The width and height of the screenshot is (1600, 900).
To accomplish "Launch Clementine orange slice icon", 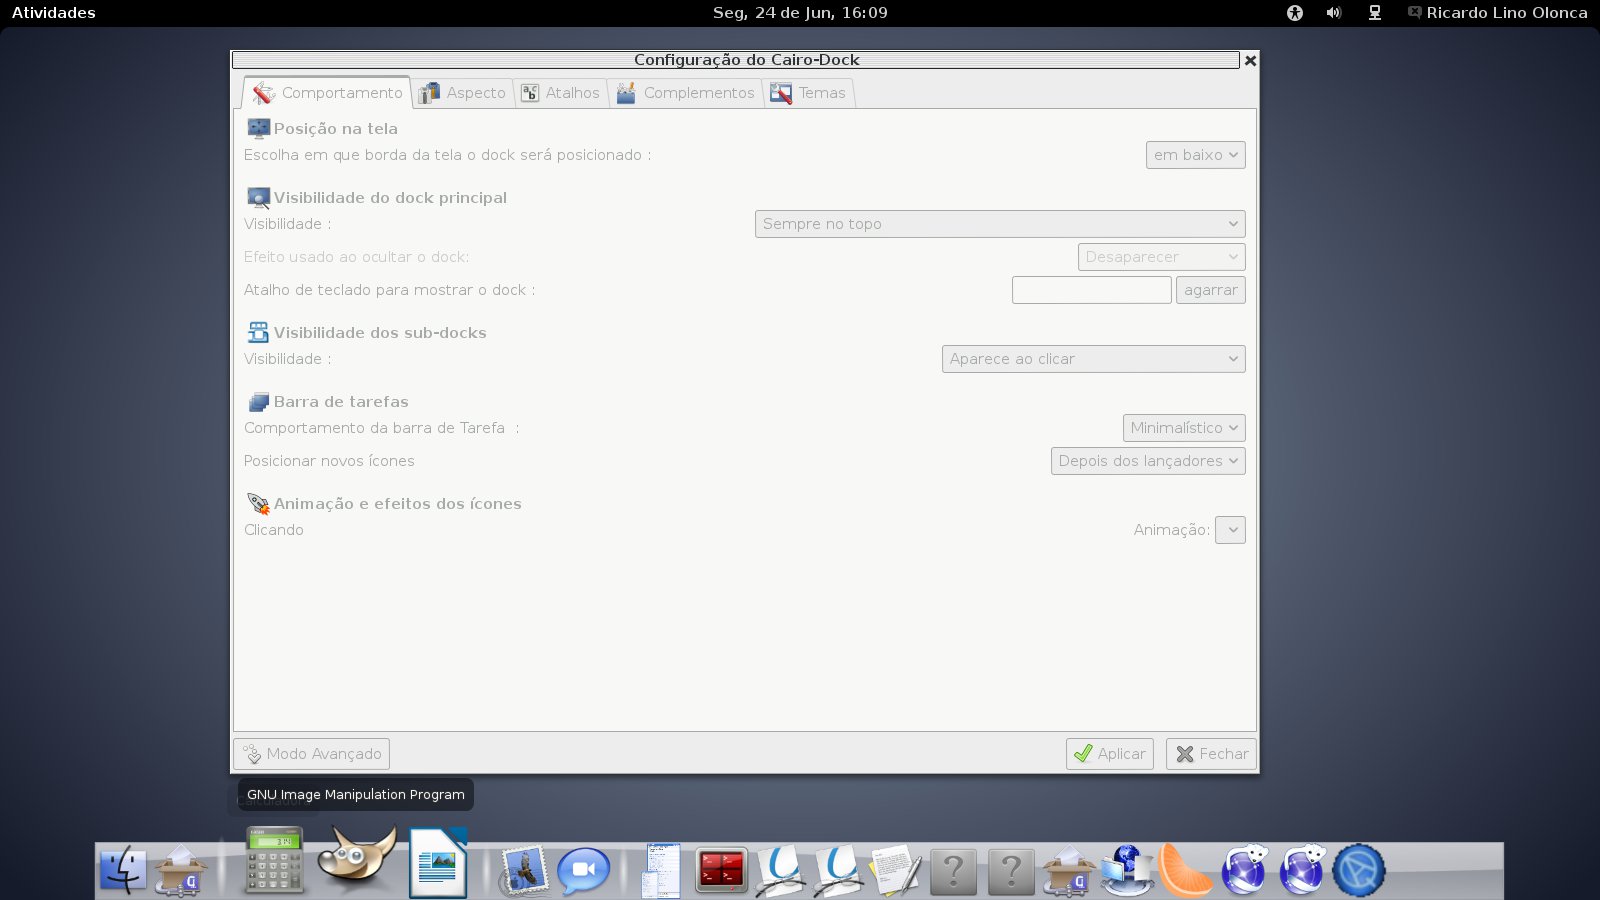I will (1185, 870).
